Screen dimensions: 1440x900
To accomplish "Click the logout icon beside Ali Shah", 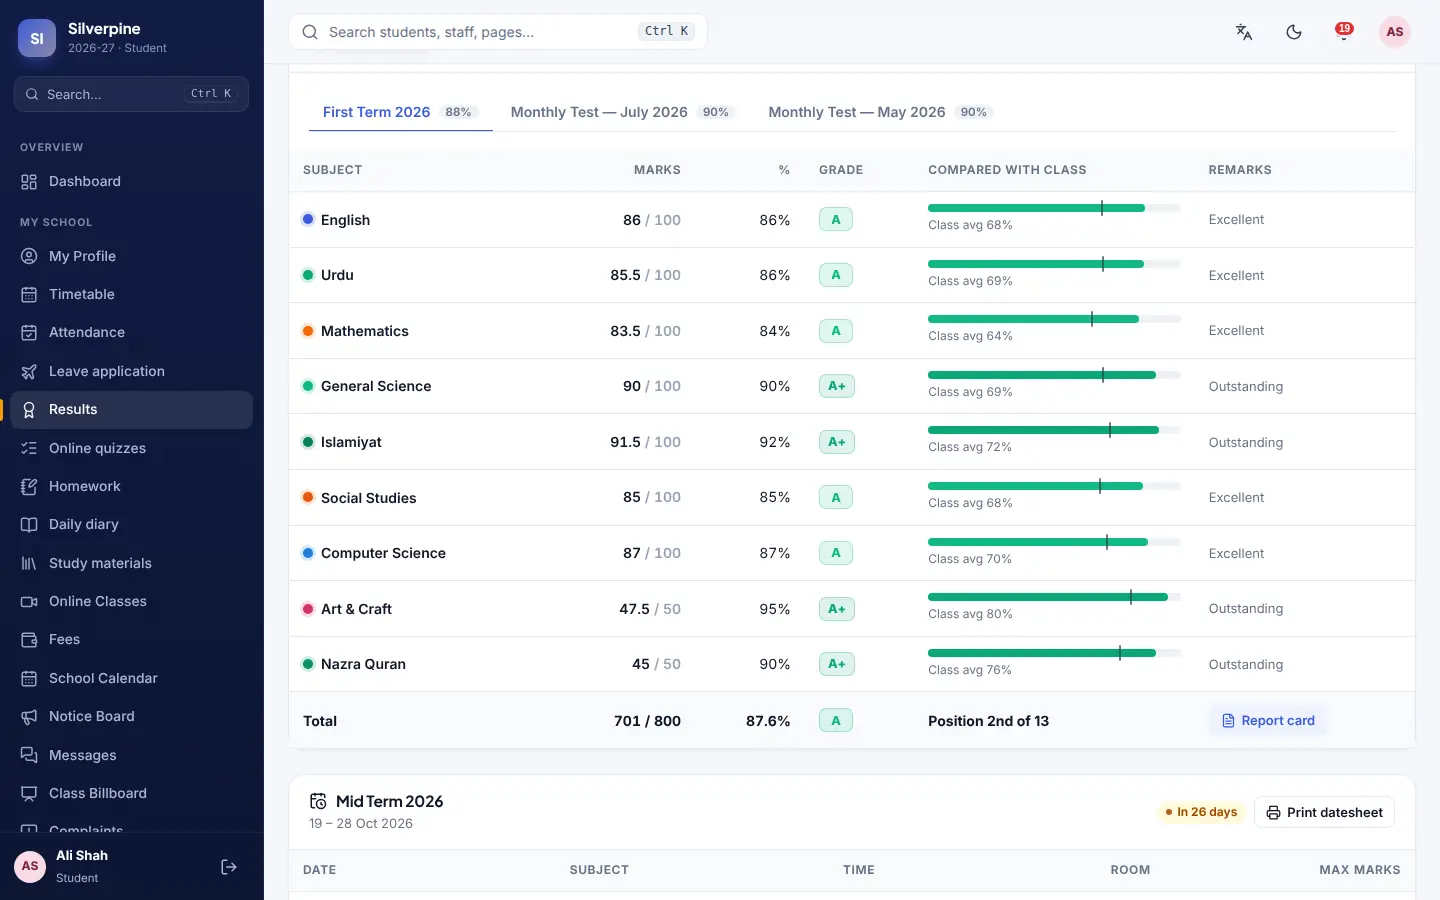I will pyautogui.click(x=229, y=867).
